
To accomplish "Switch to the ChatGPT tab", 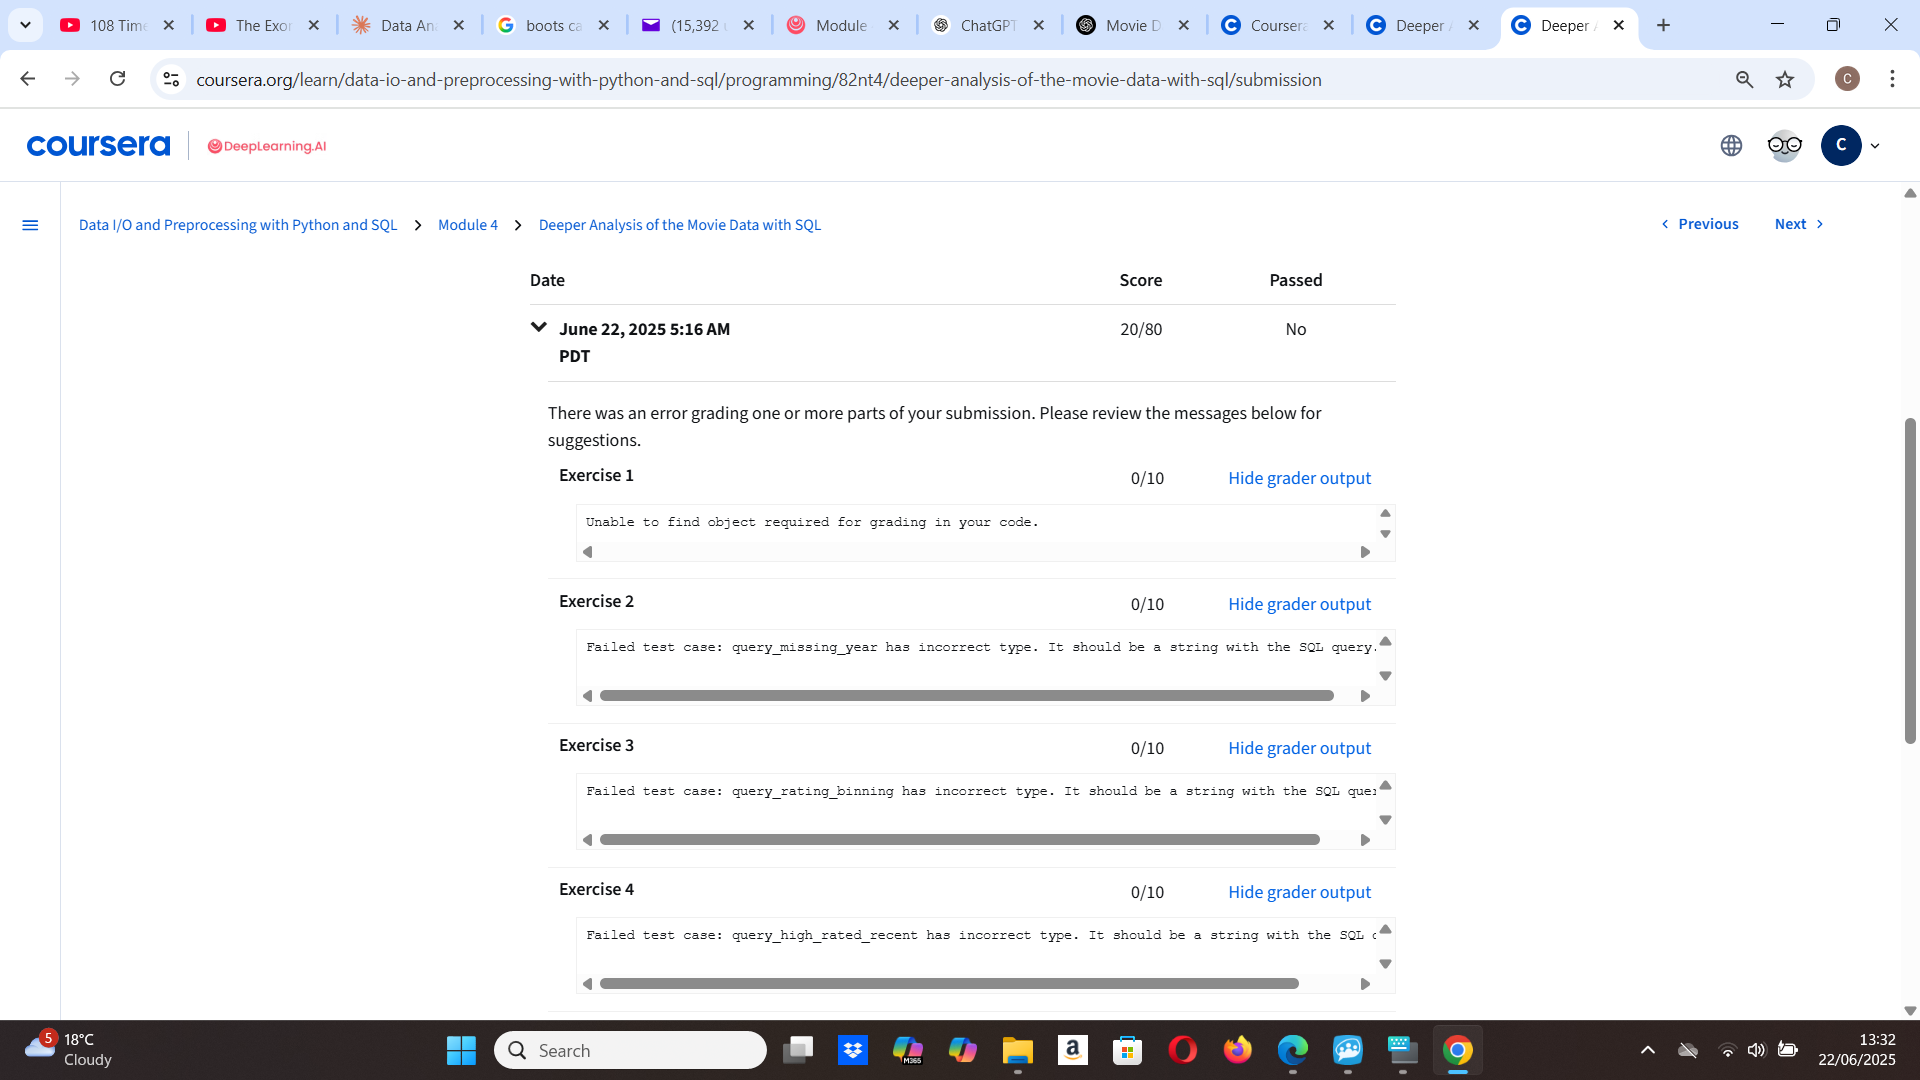I will tap(985, 25).
